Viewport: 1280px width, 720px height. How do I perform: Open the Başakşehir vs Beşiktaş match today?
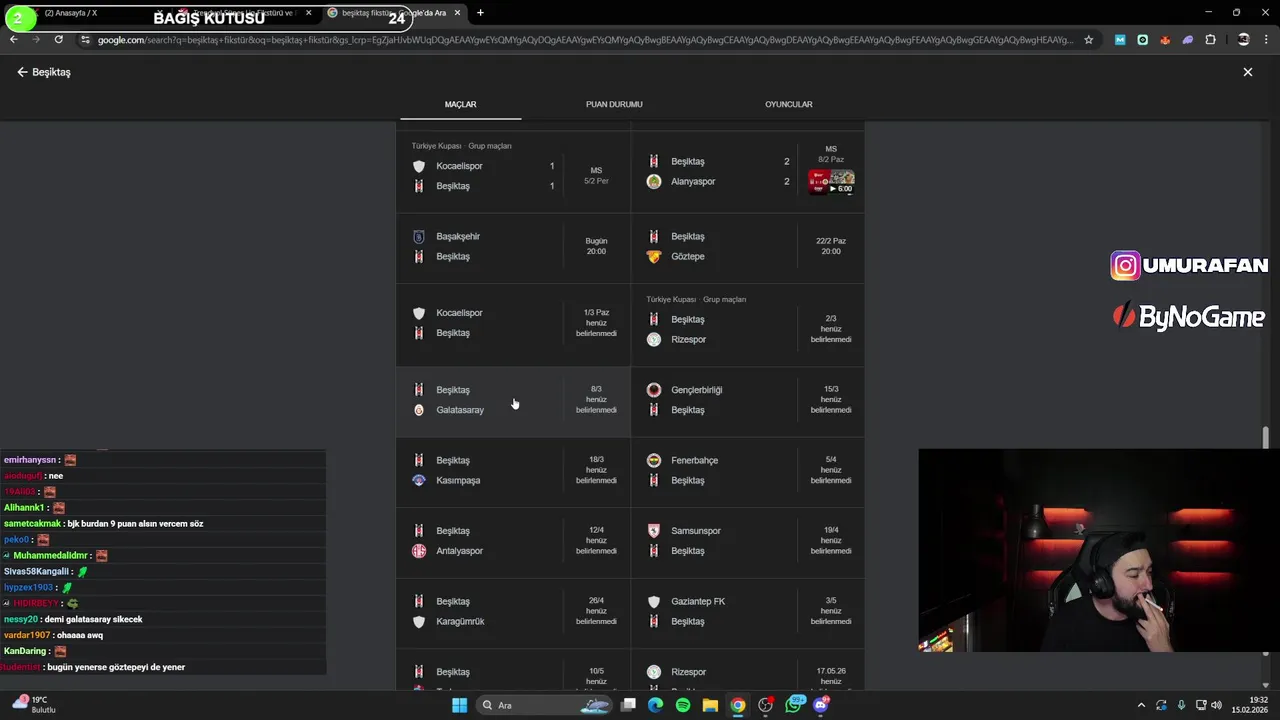point(513,247)
